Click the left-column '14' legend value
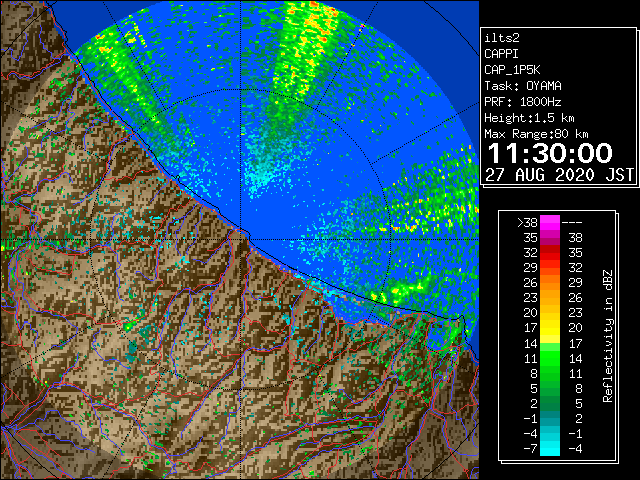 click(531, 343)
